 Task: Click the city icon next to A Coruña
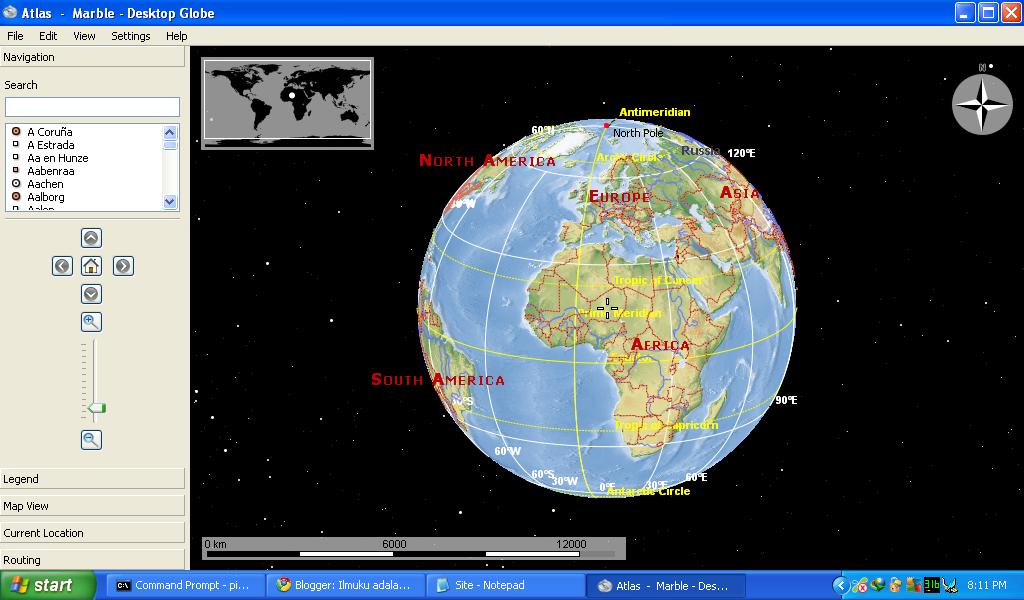pos(16,131)
